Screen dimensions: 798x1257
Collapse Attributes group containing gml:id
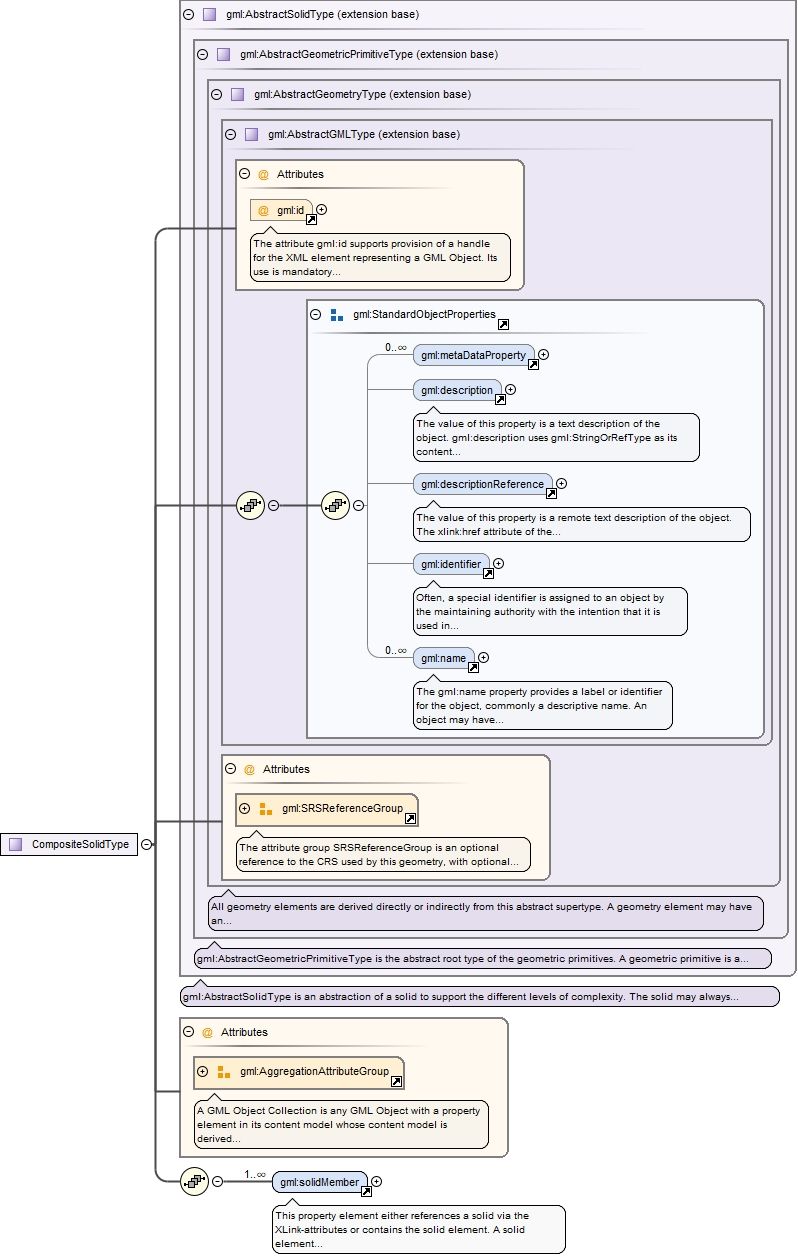(244, 174)
